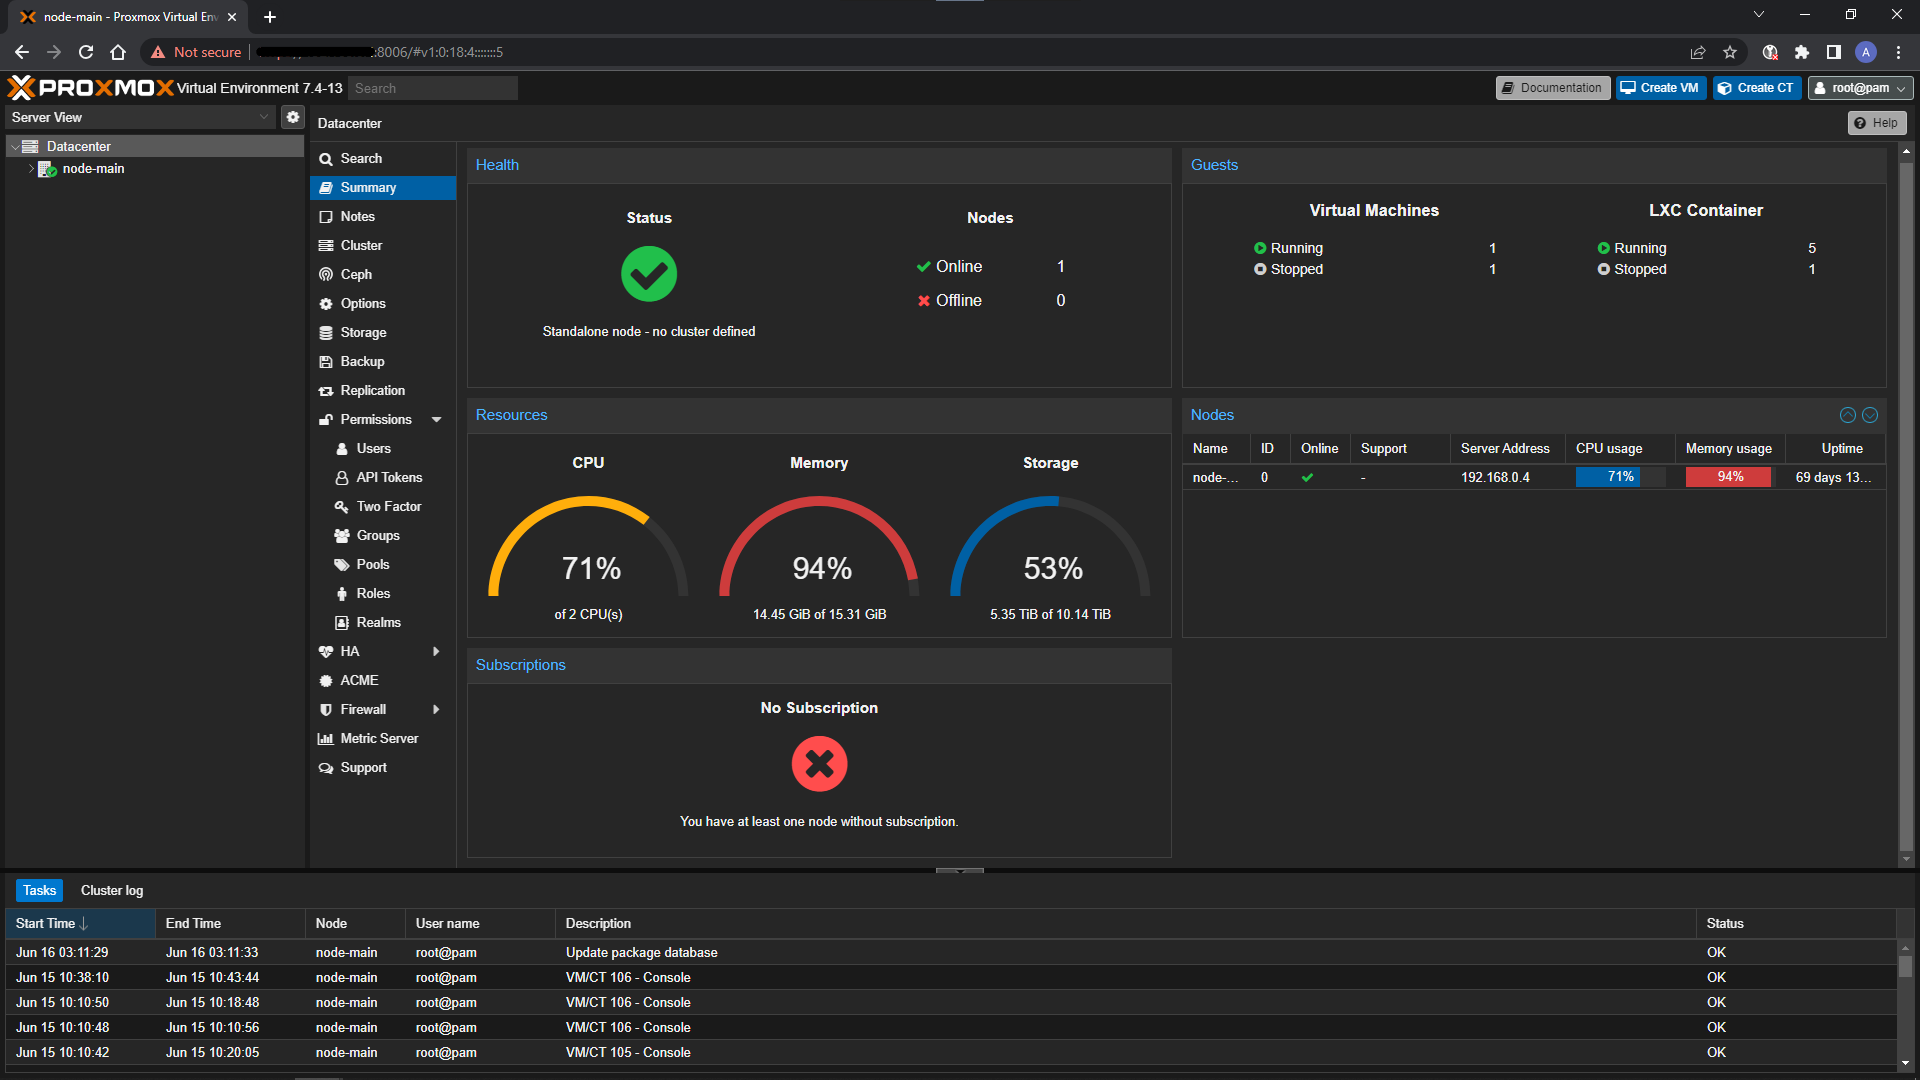The height and width of the screenshot is (1080, 1920).
Task: Click the CPU 71% gauge
Action: (x=588, y=548)
